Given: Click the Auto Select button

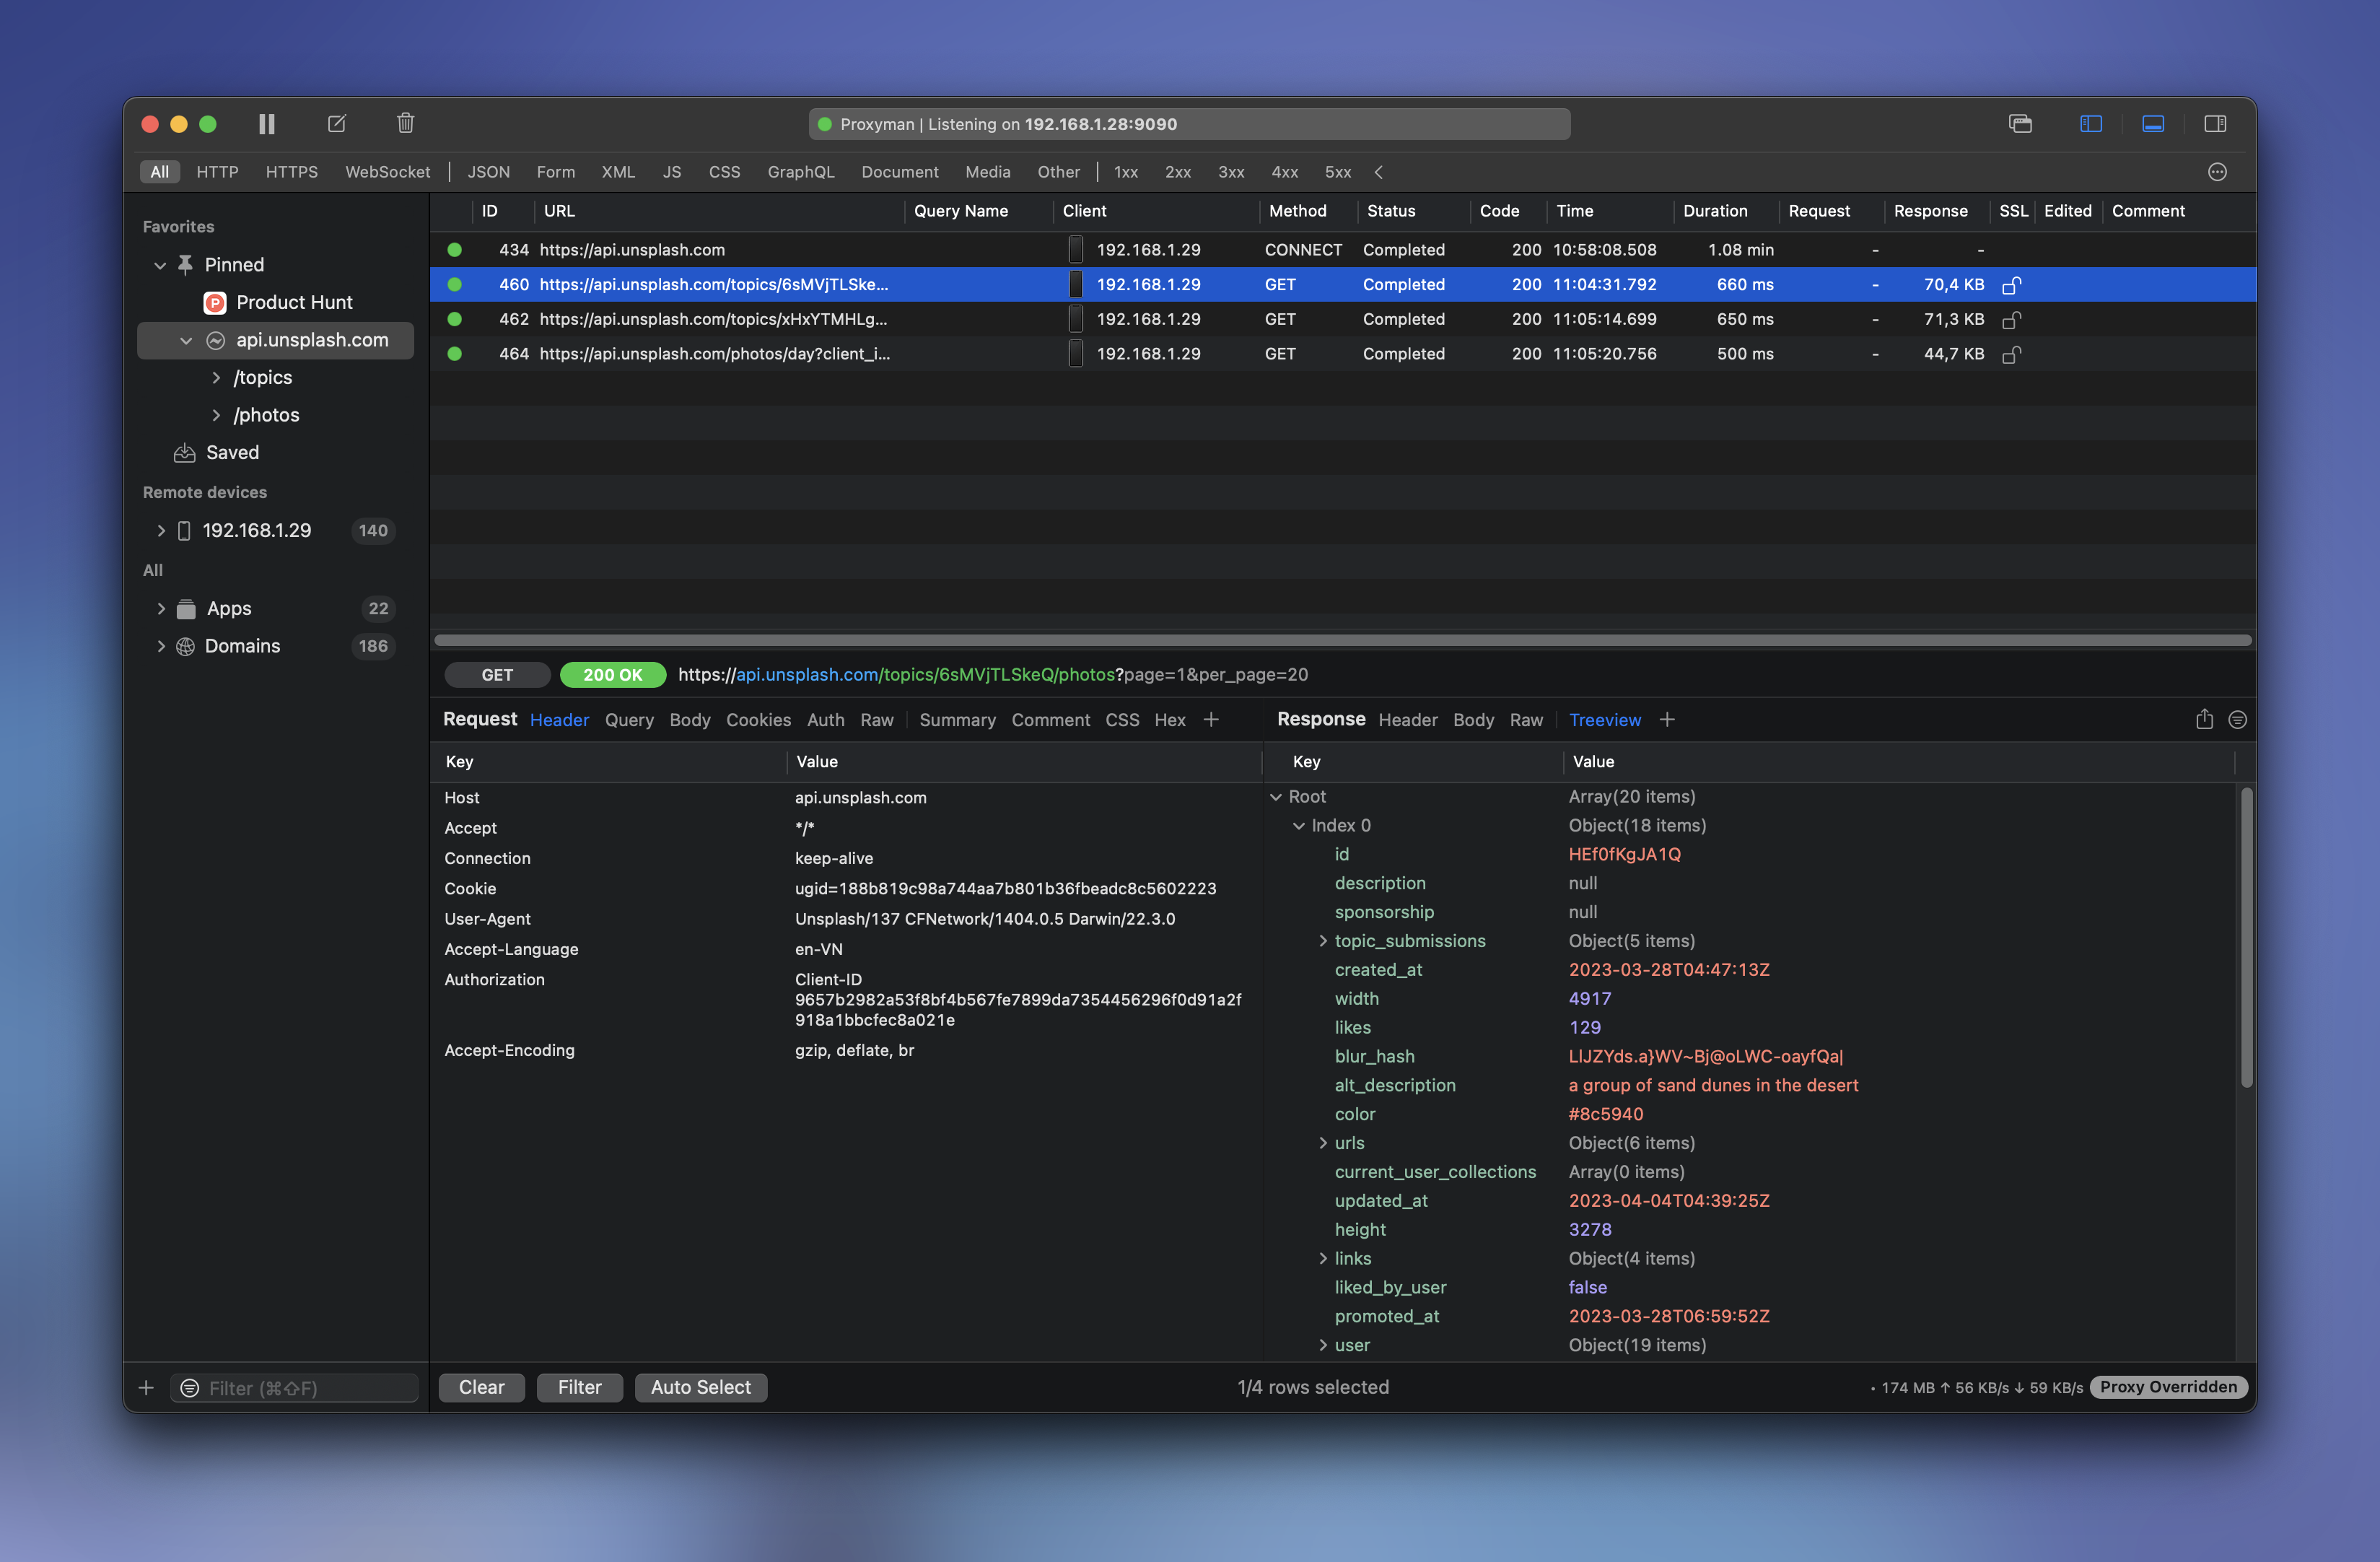Looking at the screenshot, I should pyautogui.click(x=701, y=1388).
